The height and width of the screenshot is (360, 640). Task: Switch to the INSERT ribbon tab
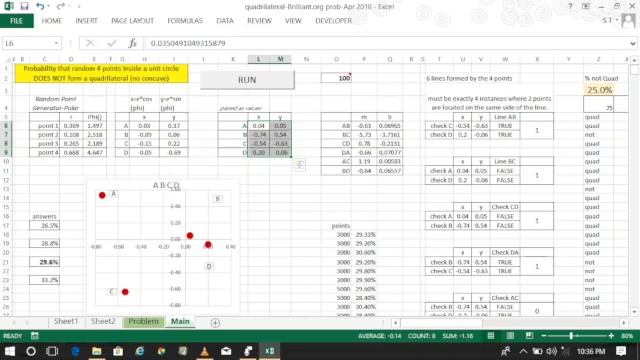(86, 21)
